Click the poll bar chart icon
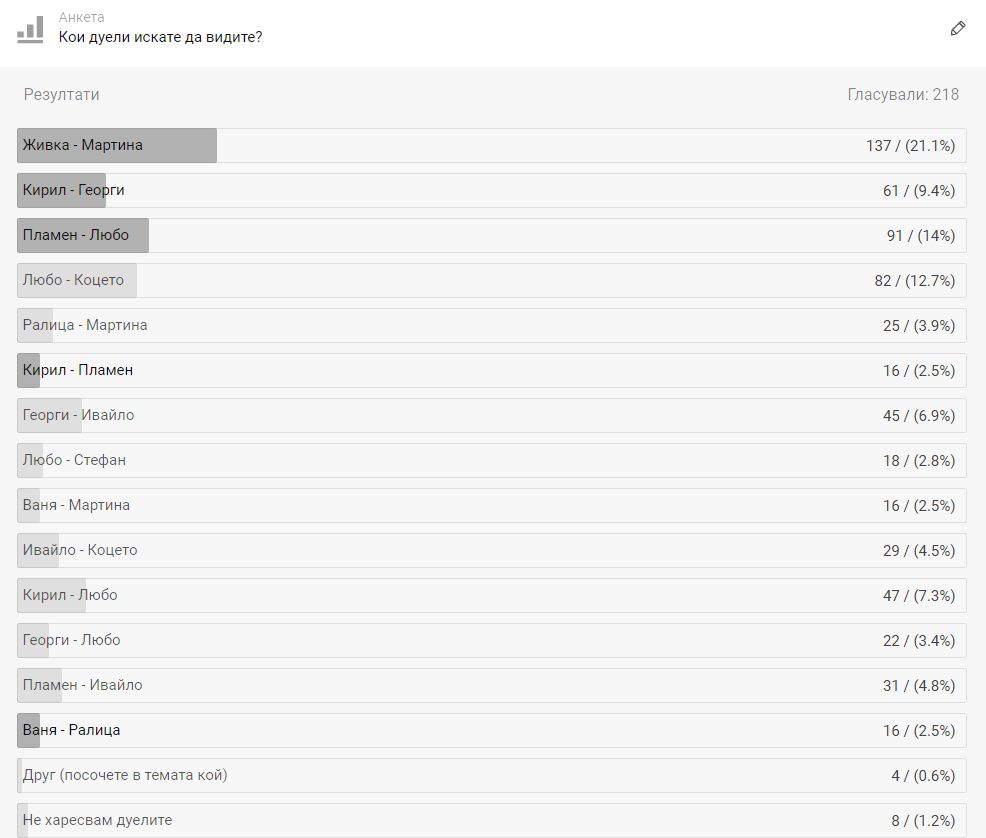 pos(30,30)
